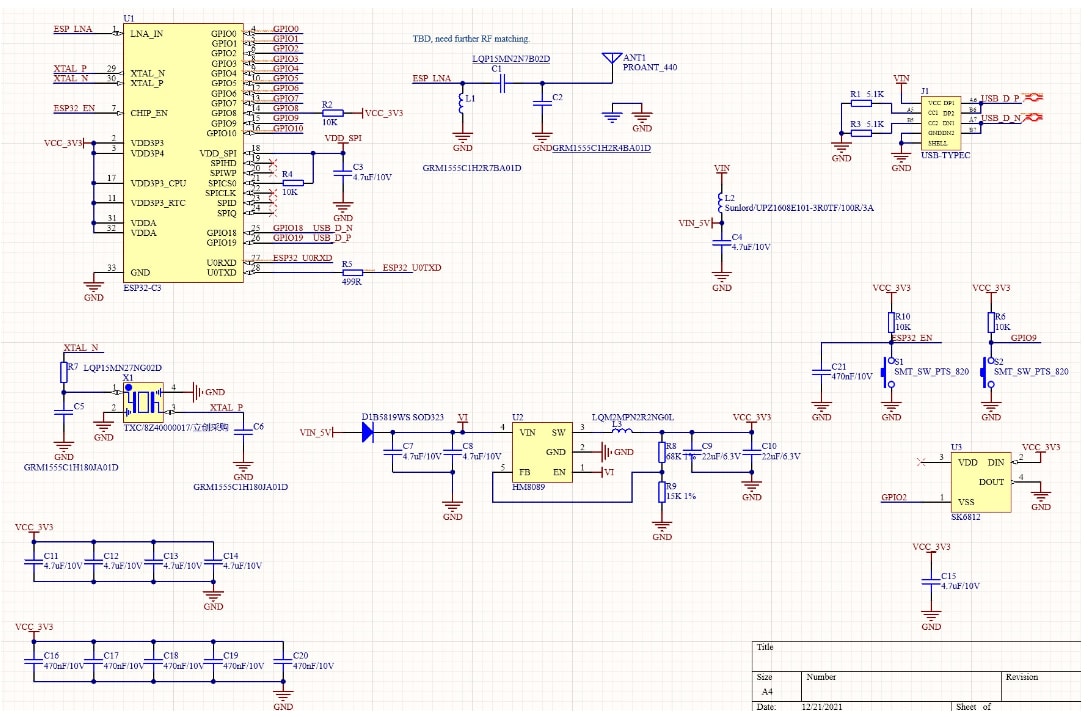Image resolution: width=1088 pixels, height=717 pixels.
Task: Select the ESP32_U0TXD net label
Action: tap(412, 268)
